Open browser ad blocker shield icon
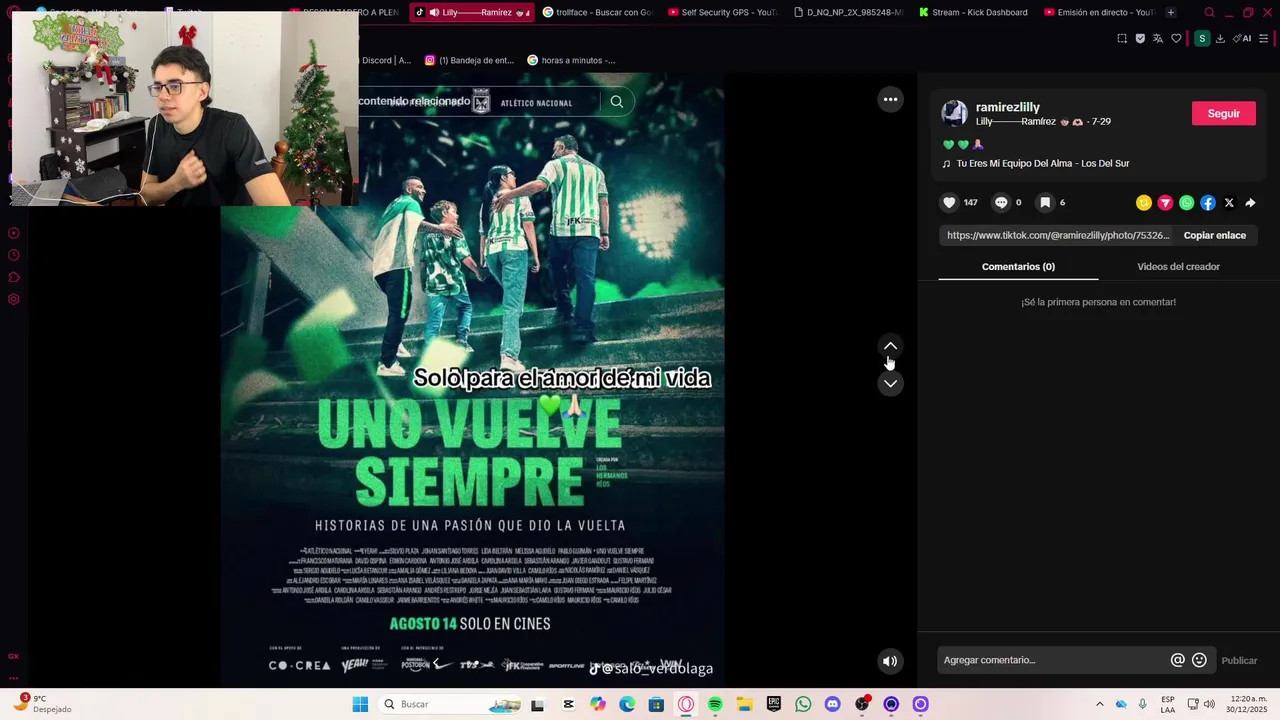Screen dimensions: 1280x720 [x=1140, y=38]
